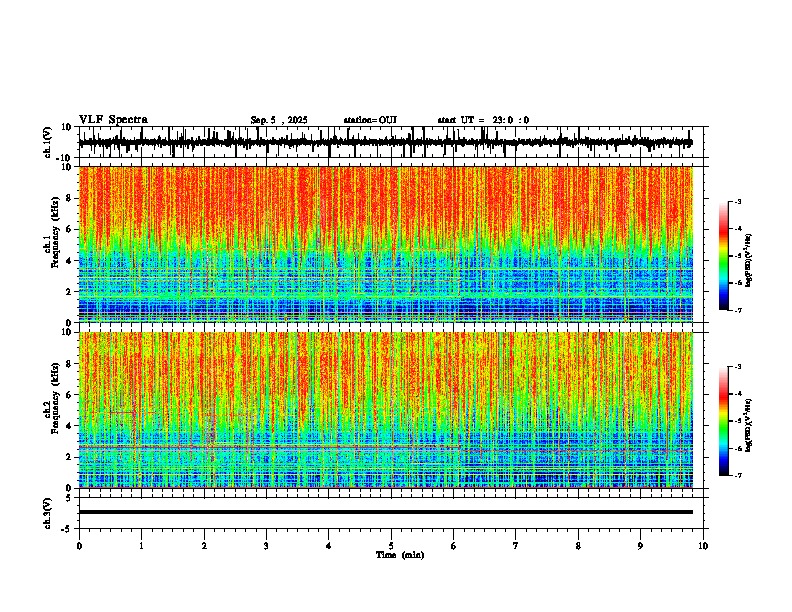
Task: Click the lower color scale bar
Action: (724, 421)
